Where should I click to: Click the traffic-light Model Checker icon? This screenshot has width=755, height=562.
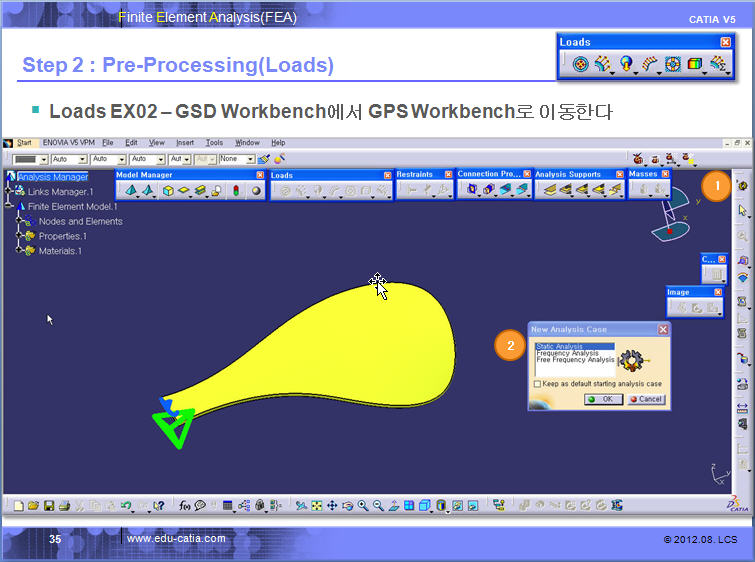coord(236,189)
